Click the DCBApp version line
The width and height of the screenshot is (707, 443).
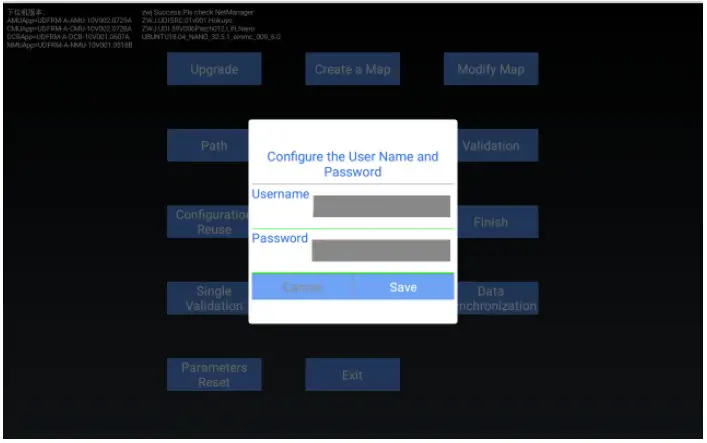(69, 37)
